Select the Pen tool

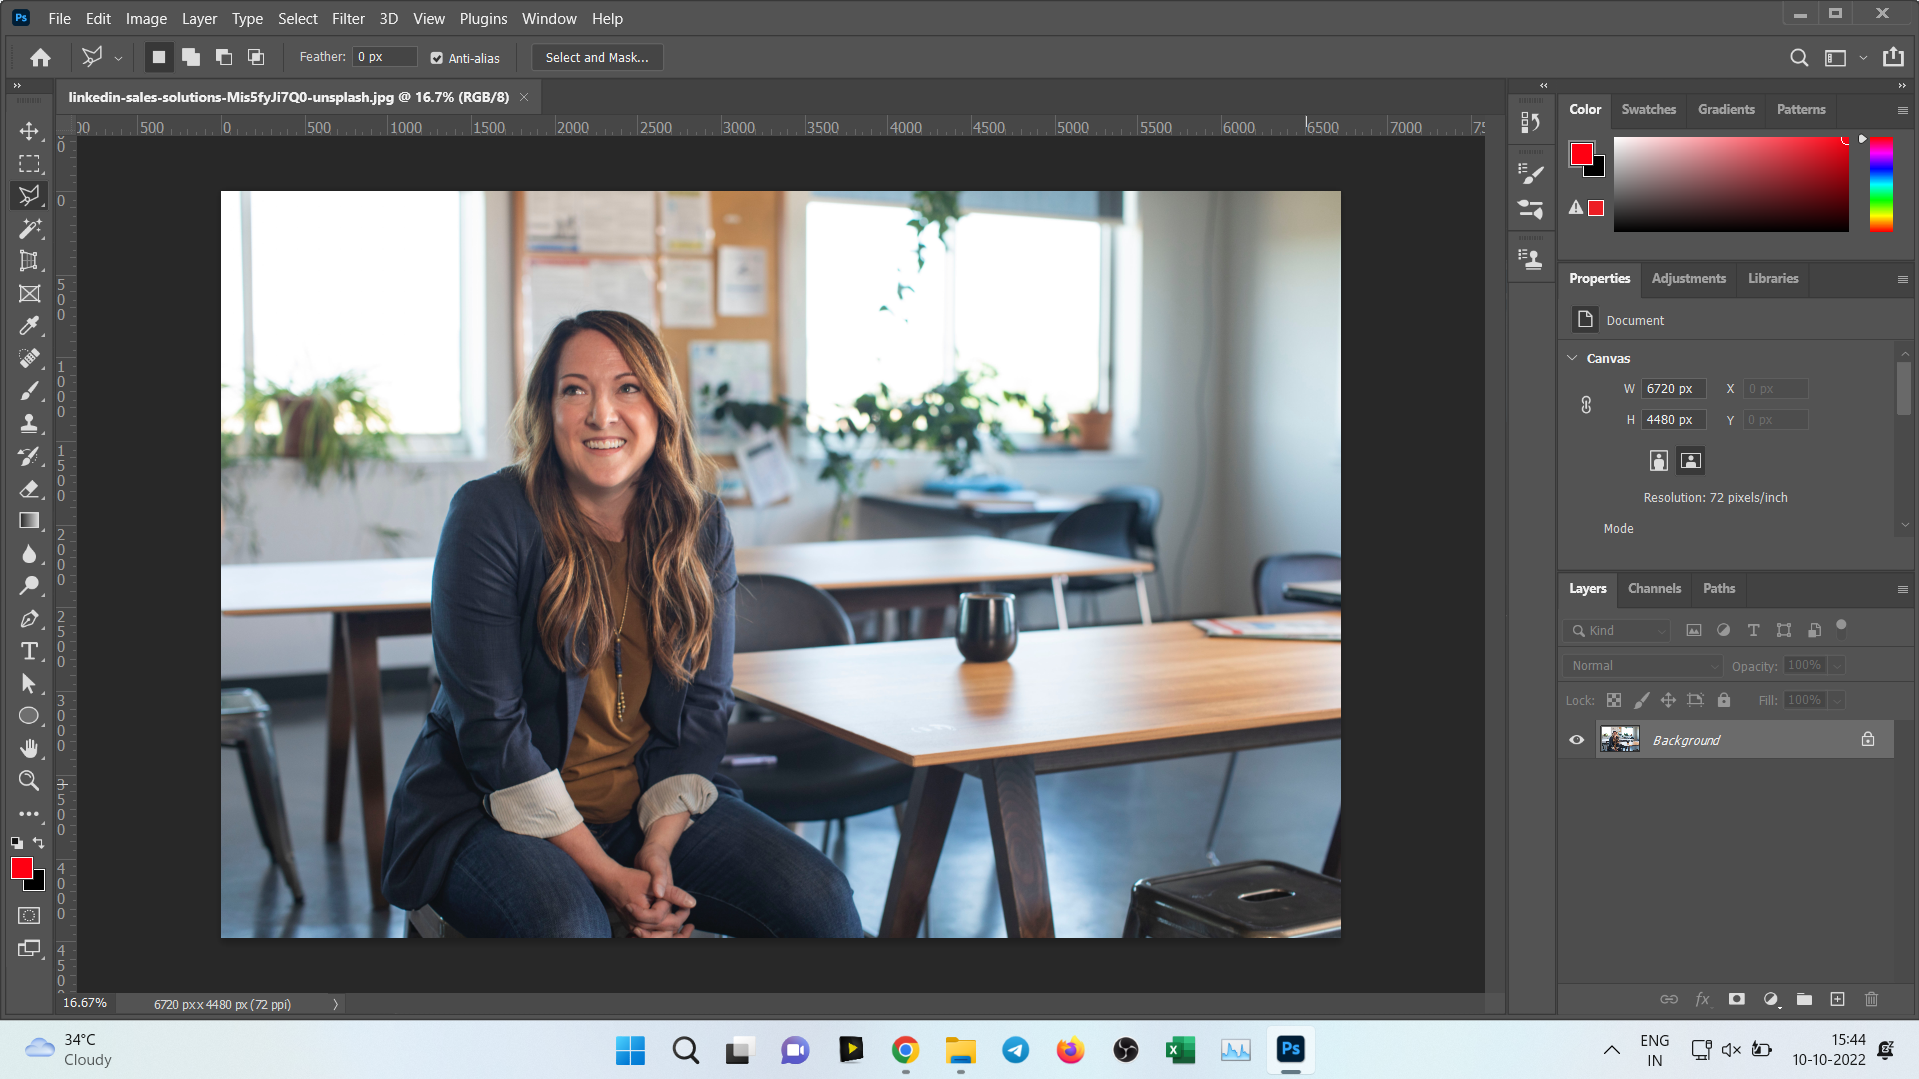[29, 619]
